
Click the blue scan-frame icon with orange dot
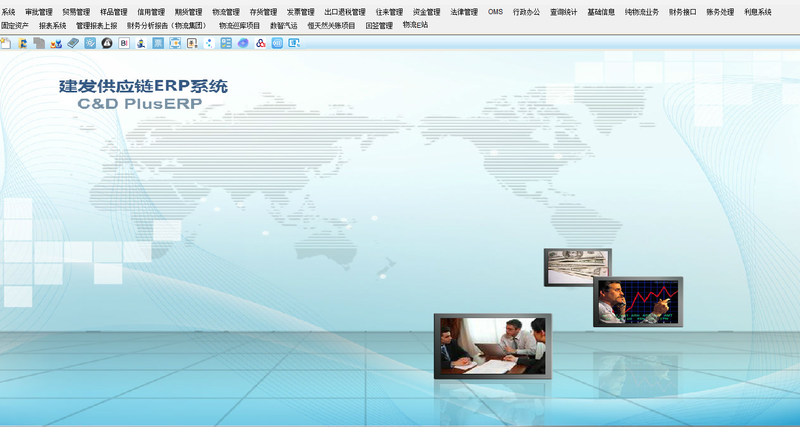(175, 43)
